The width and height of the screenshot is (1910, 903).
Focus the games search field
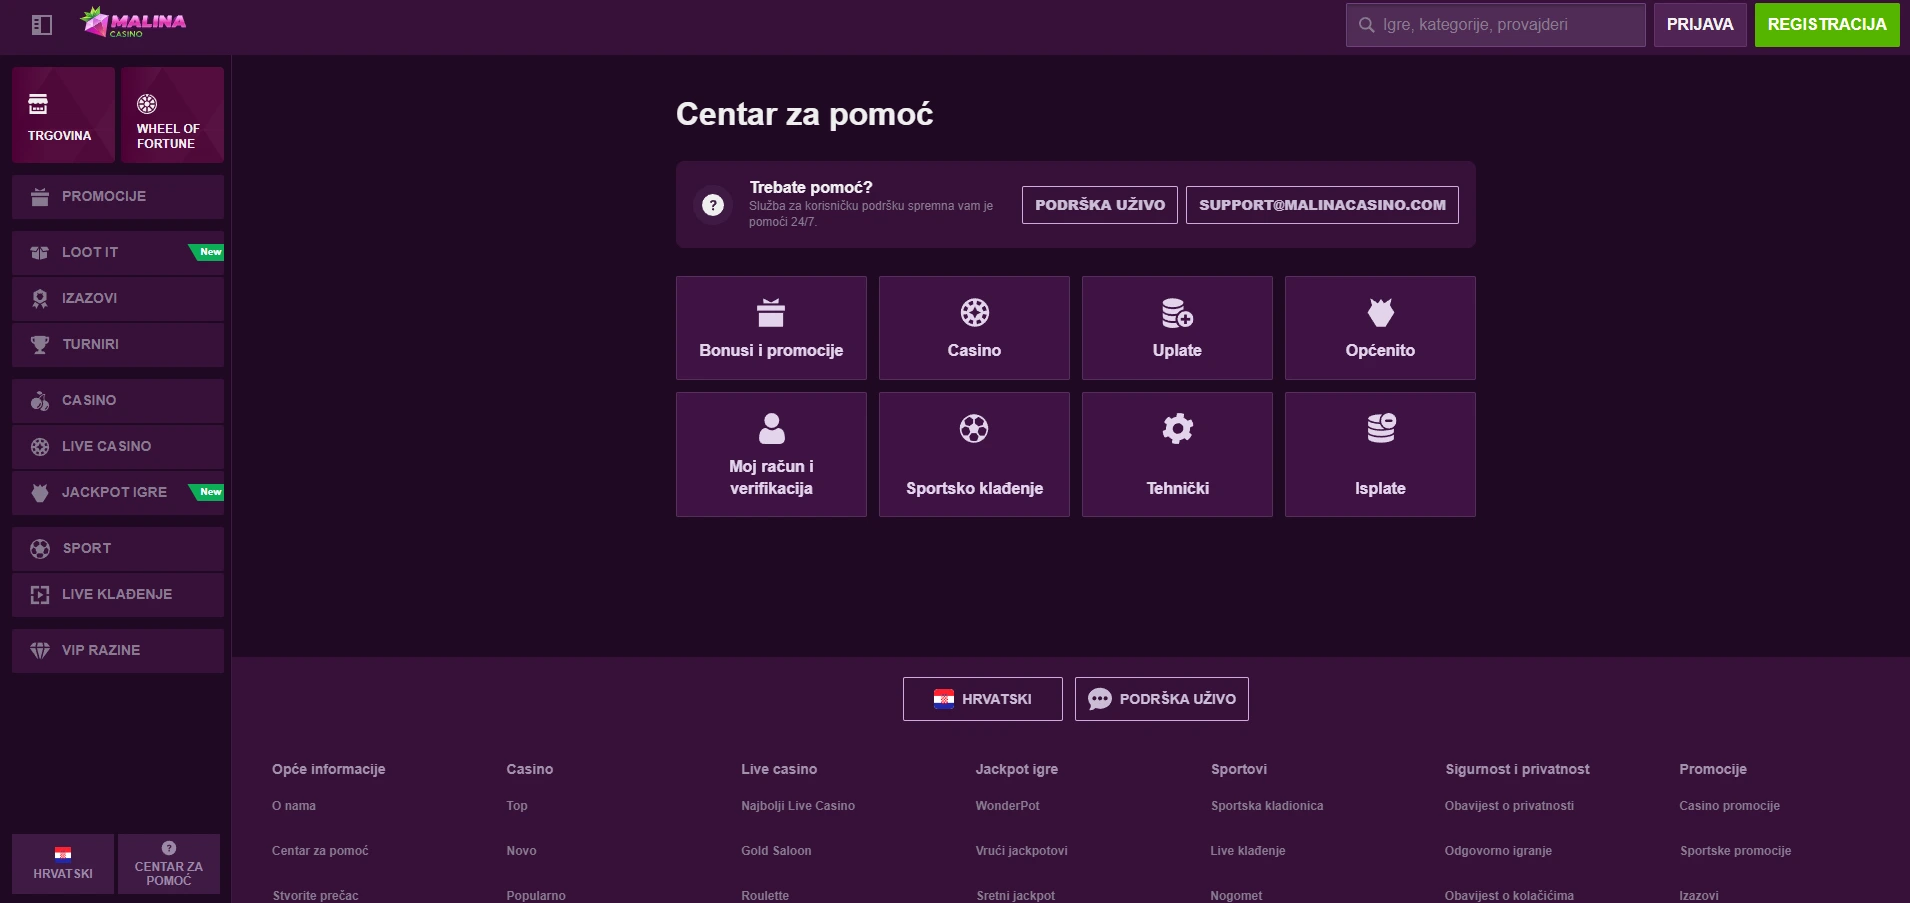click(x=1495, y=25)
